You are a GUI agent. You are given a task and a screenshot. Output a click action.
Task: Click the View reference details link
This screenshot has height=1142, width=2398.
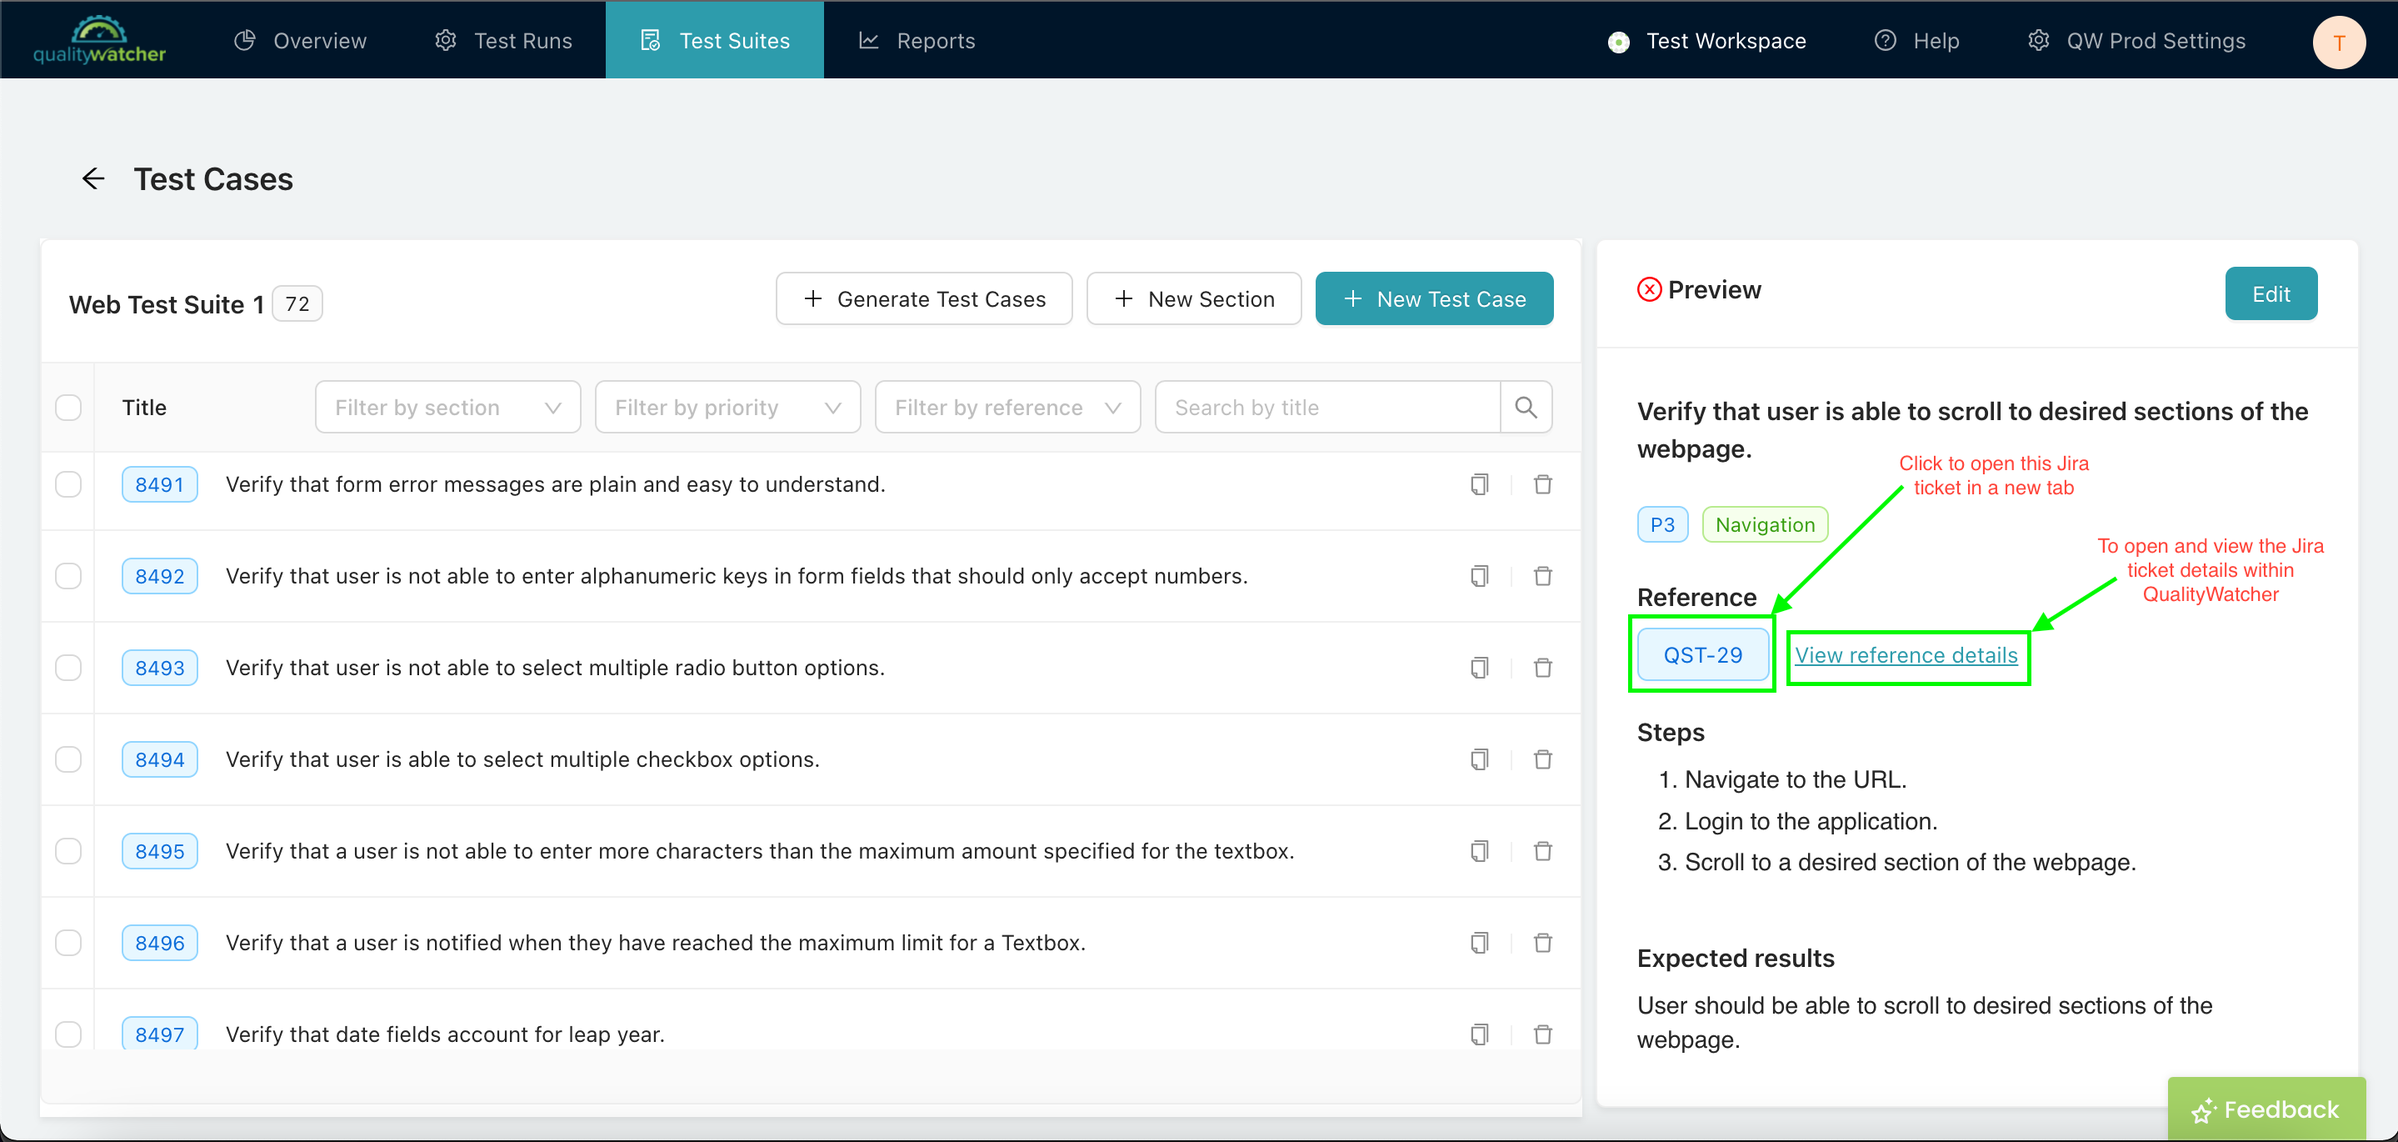point(1906,653)
